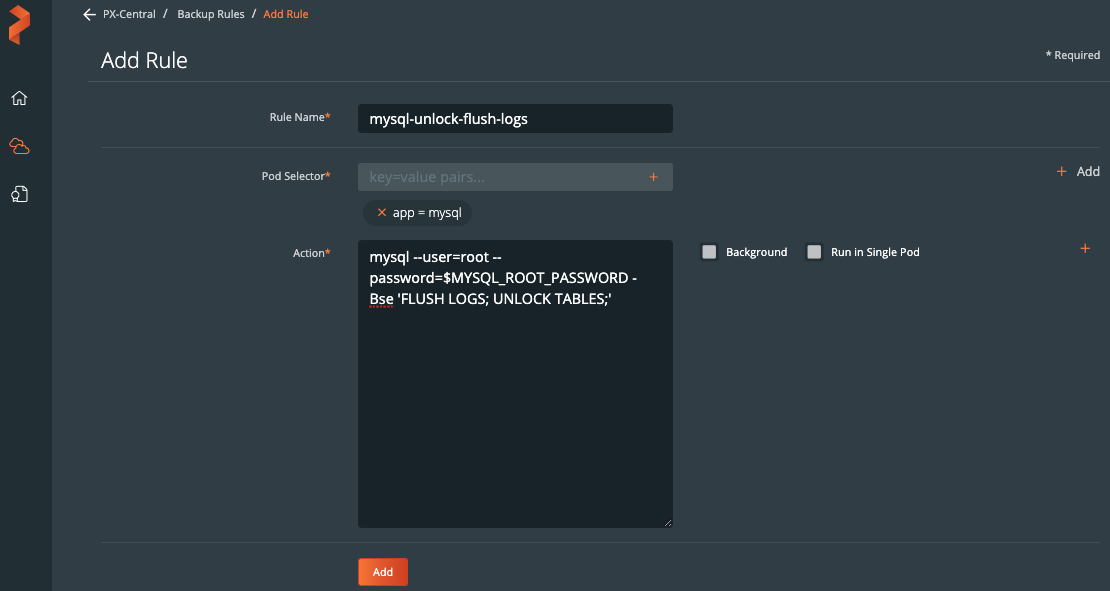Click the back arrow before PX-Central
This screenshot has width=1110, height=591.
click(89, 15)
